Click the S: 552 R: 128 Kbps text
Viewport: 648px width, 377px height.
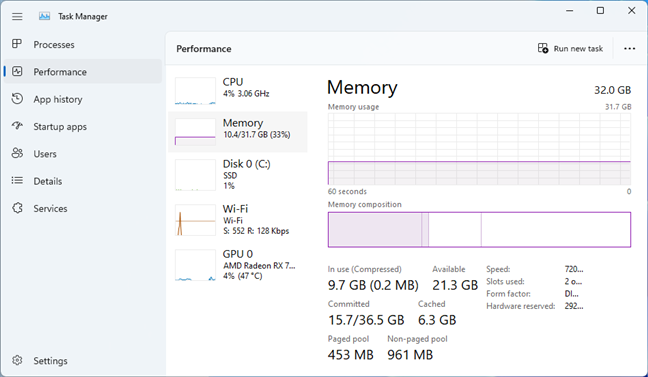[x=256, y=231]
